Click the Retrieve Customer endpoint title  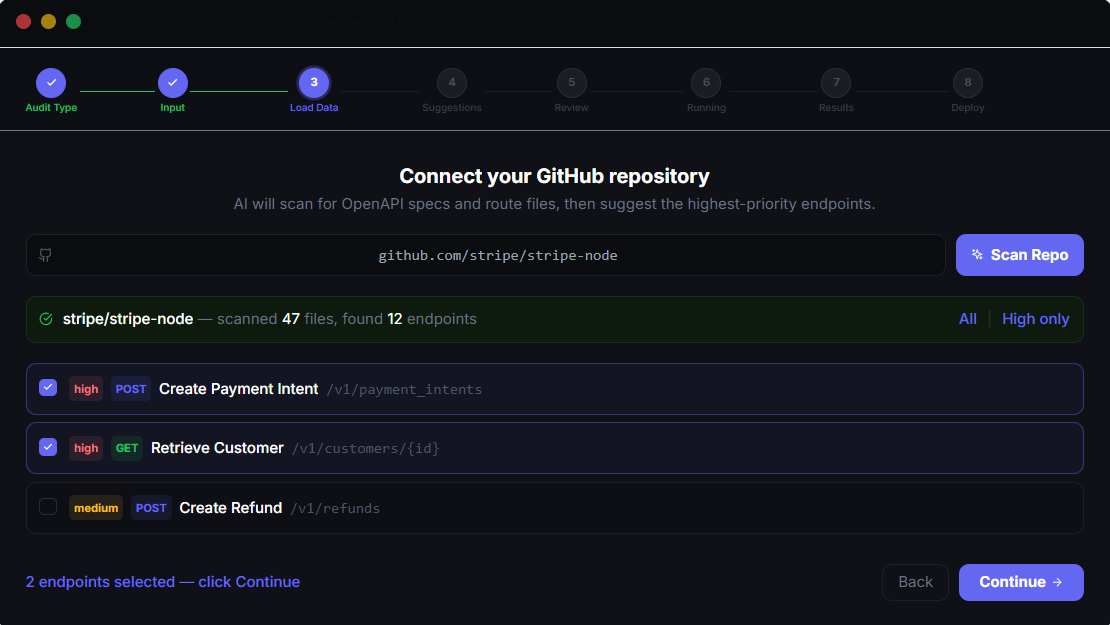217,448
